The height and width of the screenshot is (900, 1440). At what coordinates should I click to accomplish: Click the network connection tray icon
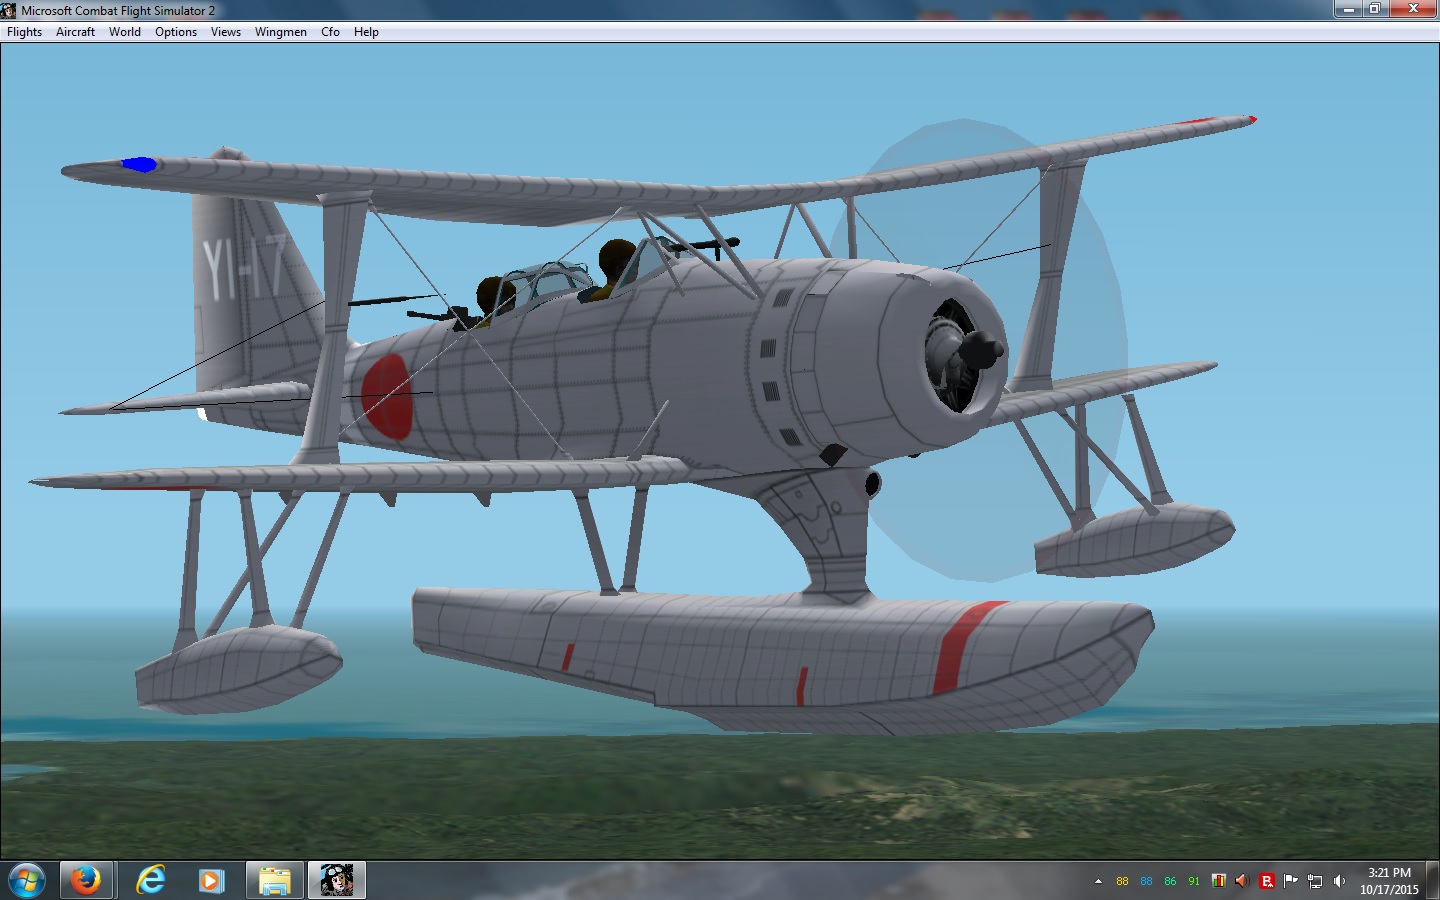pyautogui.click(x=1315, y=881)
